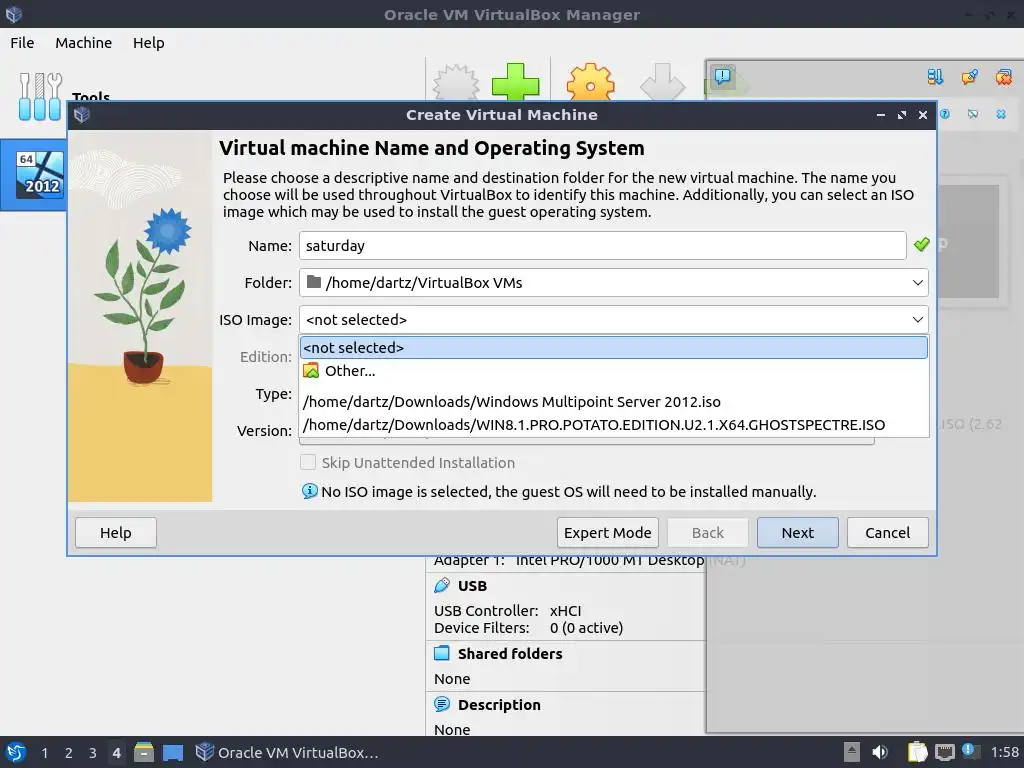Viewport: 1024px width, 768px height.
Task: Switch to workspace 2 in the taskbar
Action: click(69, 752)
